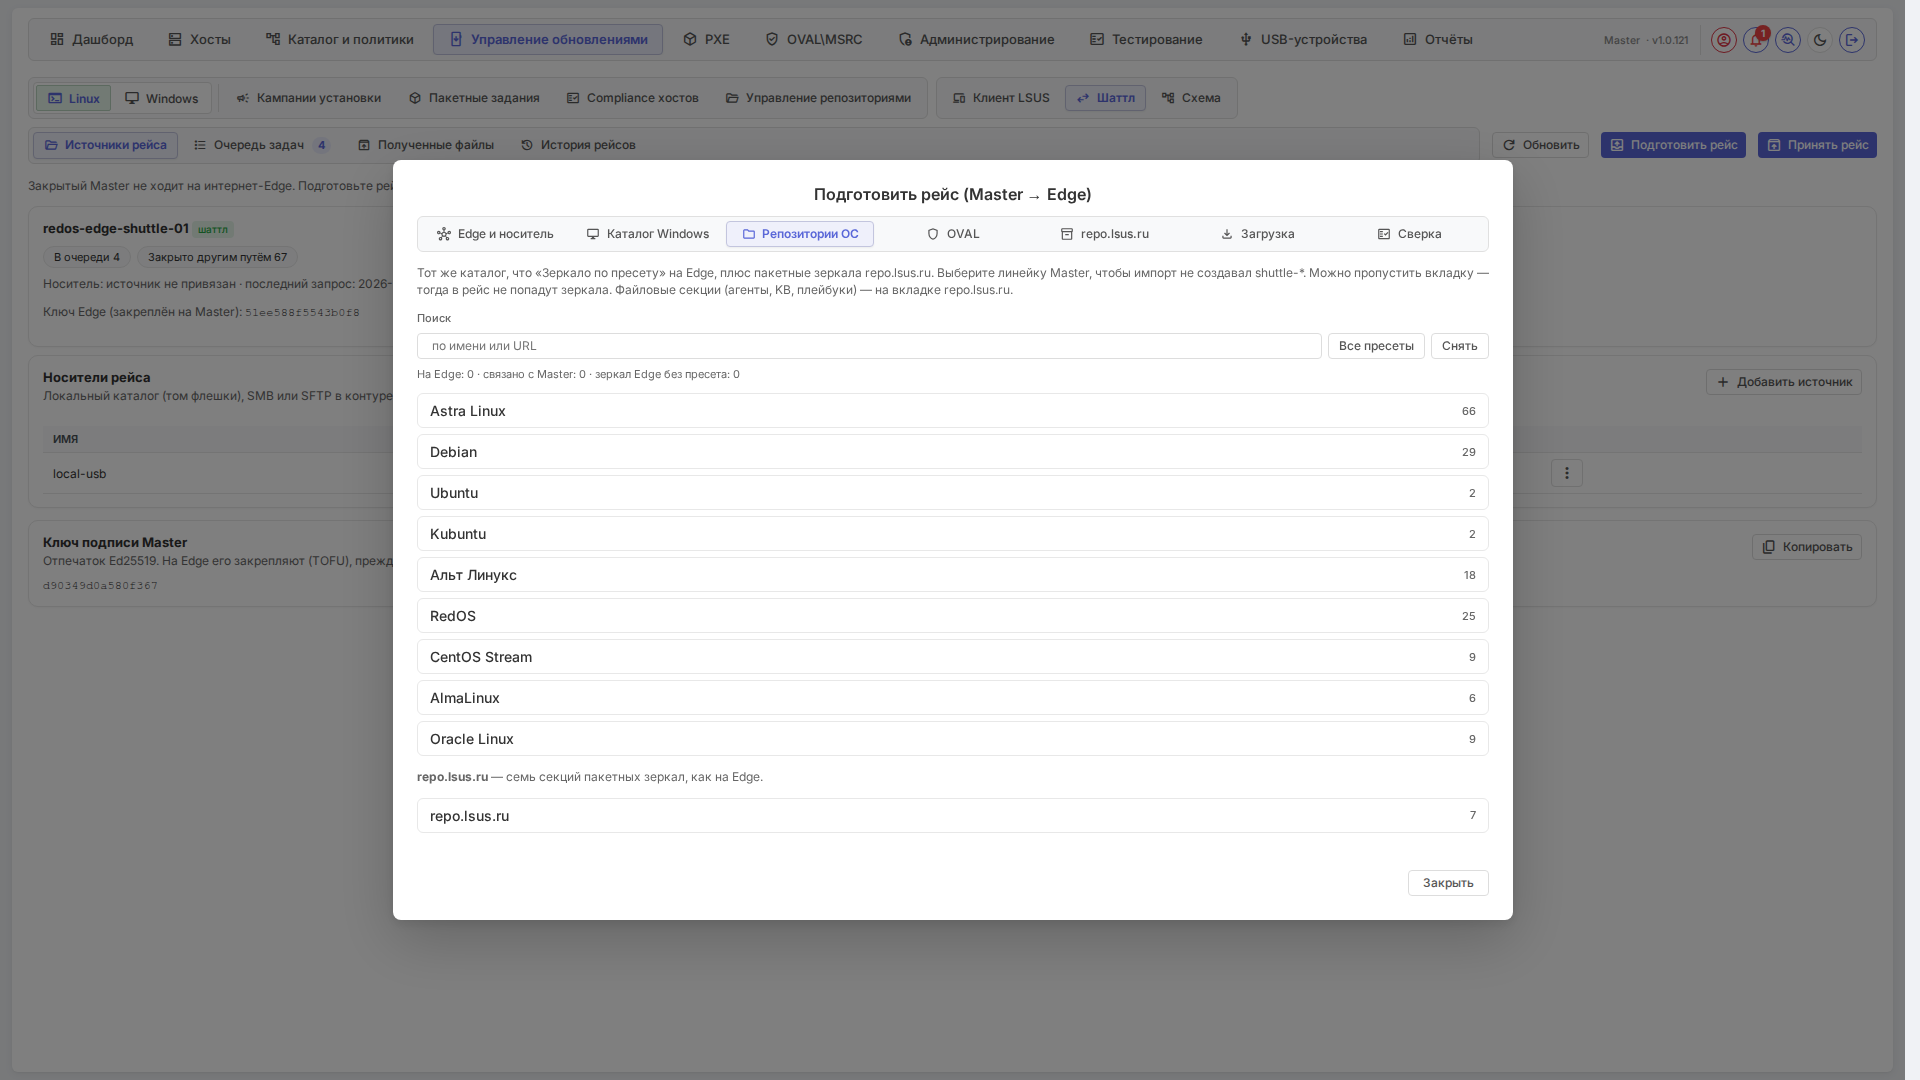1920x1080 pixels.
Task: Open the repo.lsus.ru tab in dialog
Action: coord(1105,234)
